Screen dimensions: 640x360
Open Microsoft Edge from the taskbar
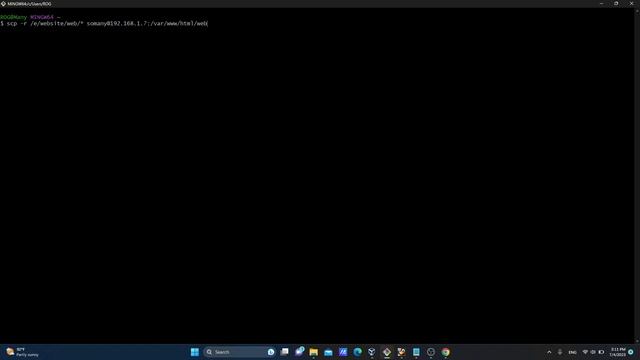coord(358,352)
